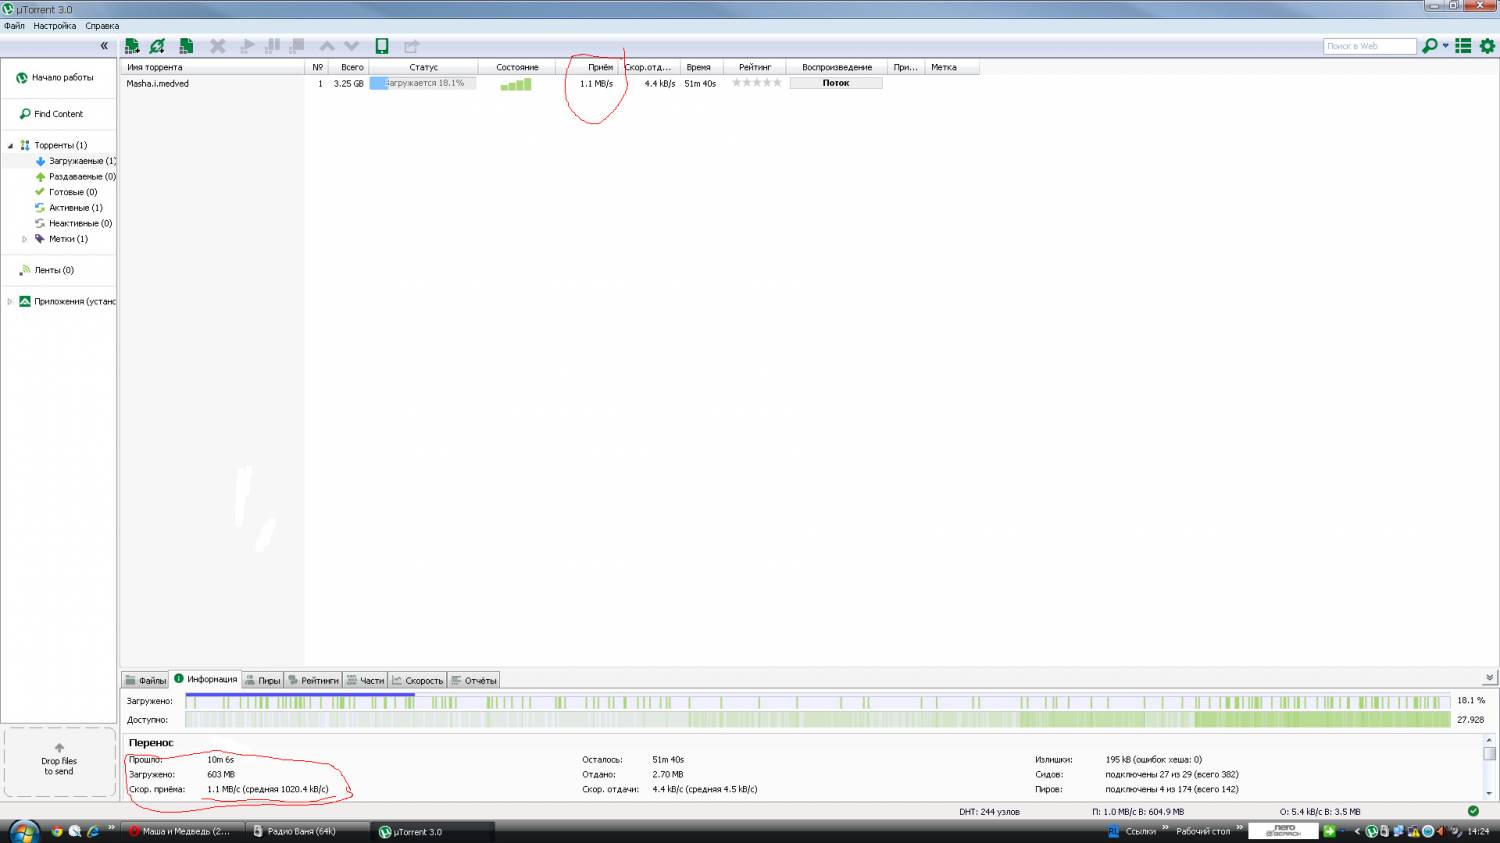Switch to the Скорость tab
The width and height of the screenshot is (1500, 843).
(x=417, y=680)
